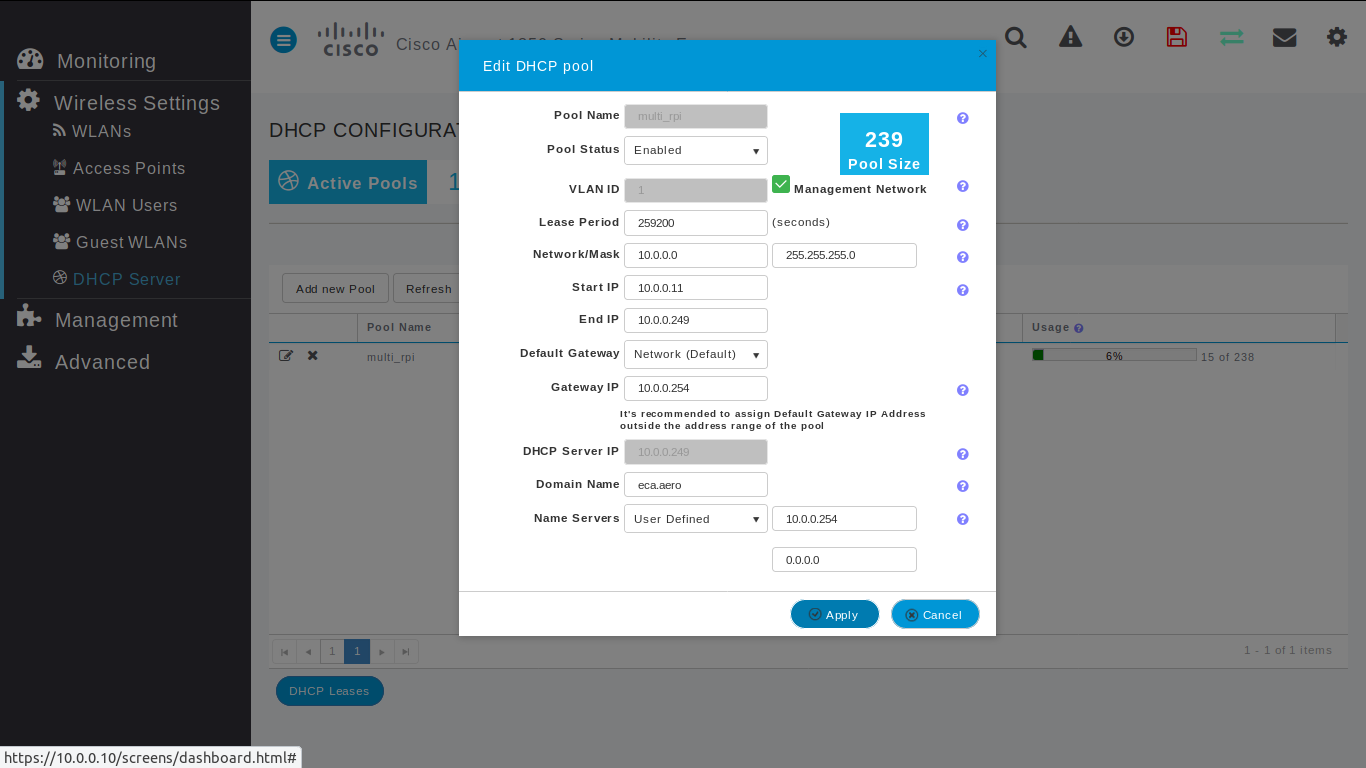Screen dimensions: 1366x768
Task: Open Monitoring in the sidebar
Action: coord(106,61)
